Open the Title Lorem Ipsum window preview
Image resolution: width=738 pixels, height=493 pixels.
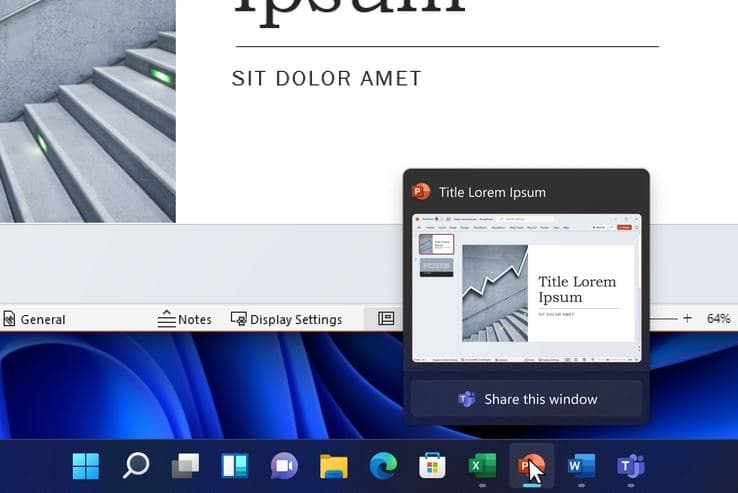click(526, 287)
